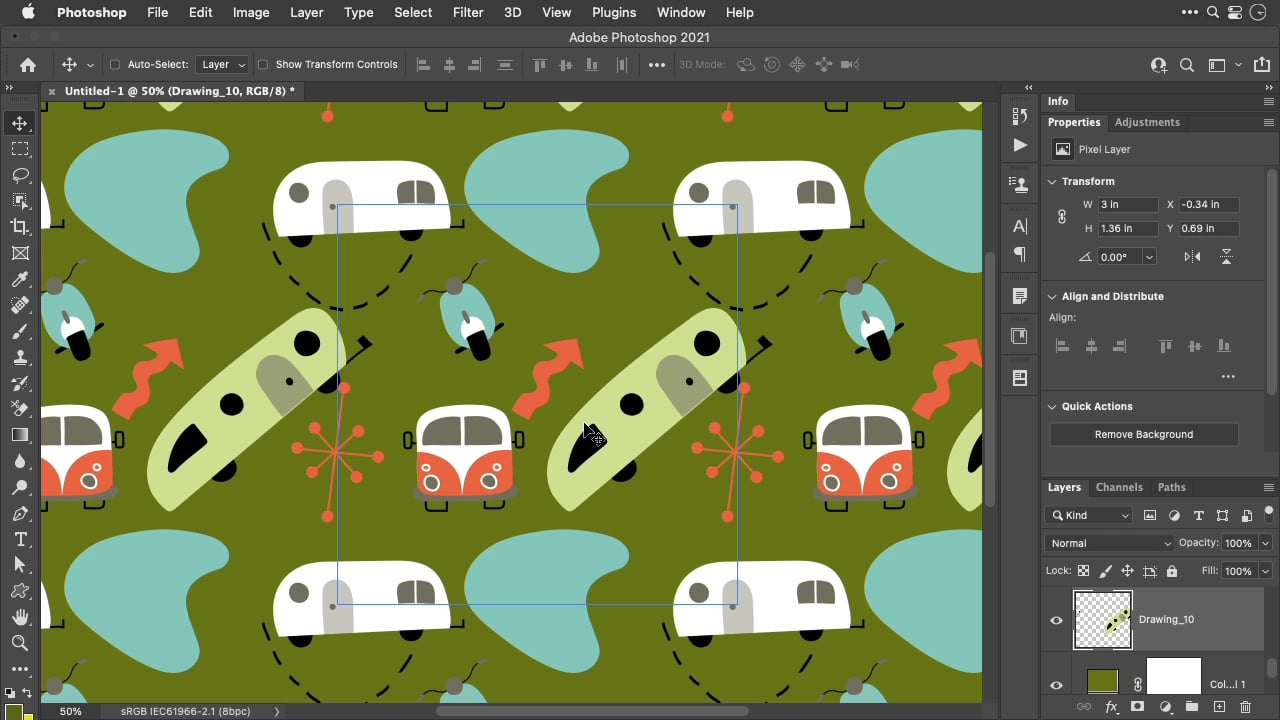Collapse the Quick Actions section
This screenshot has height=720, width=1280.
coord(1052,406)
